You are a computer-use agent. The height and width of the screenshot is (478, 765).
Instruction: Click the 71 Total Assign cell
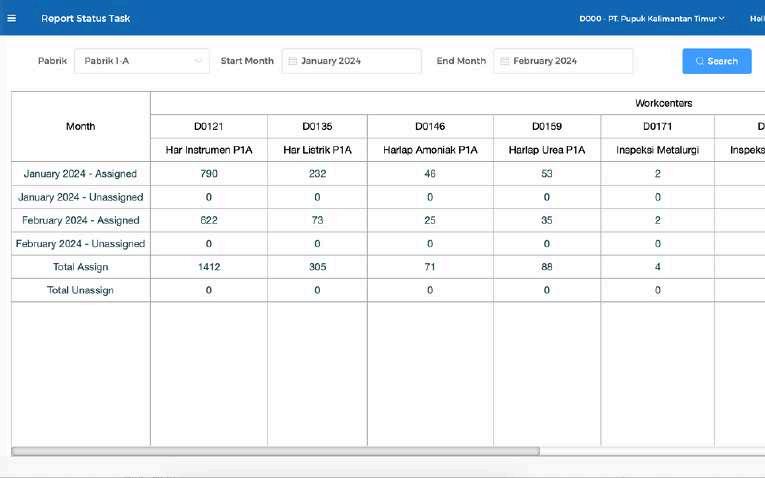[x=430, y=267]
